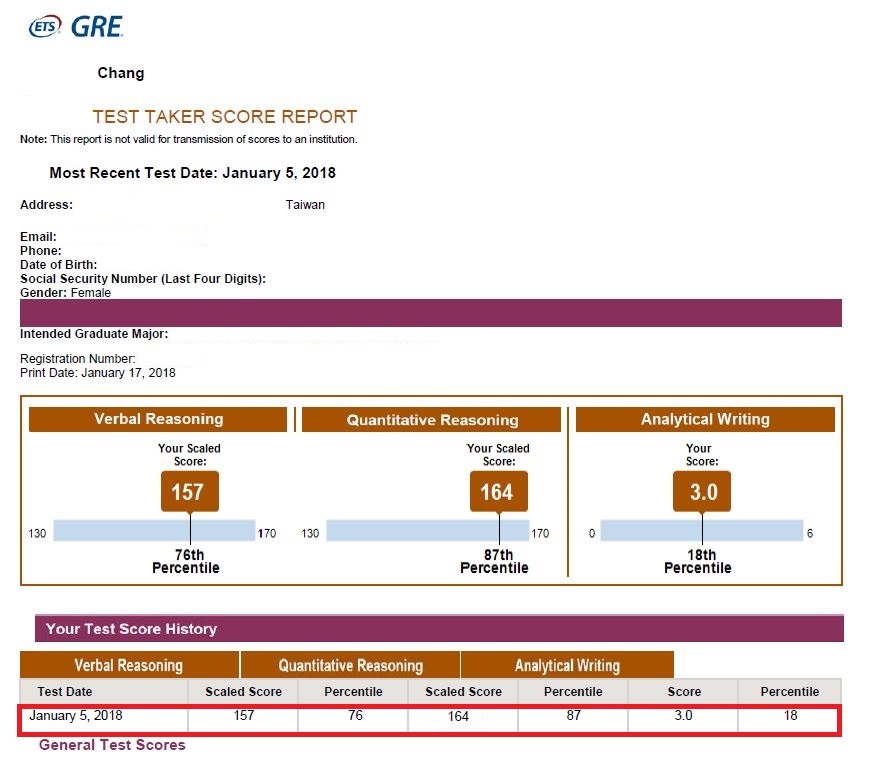Click Quantitative Reasoning header in score history
Image resolution: width=875 pixels, height=757 pixels.
(350, 665)
